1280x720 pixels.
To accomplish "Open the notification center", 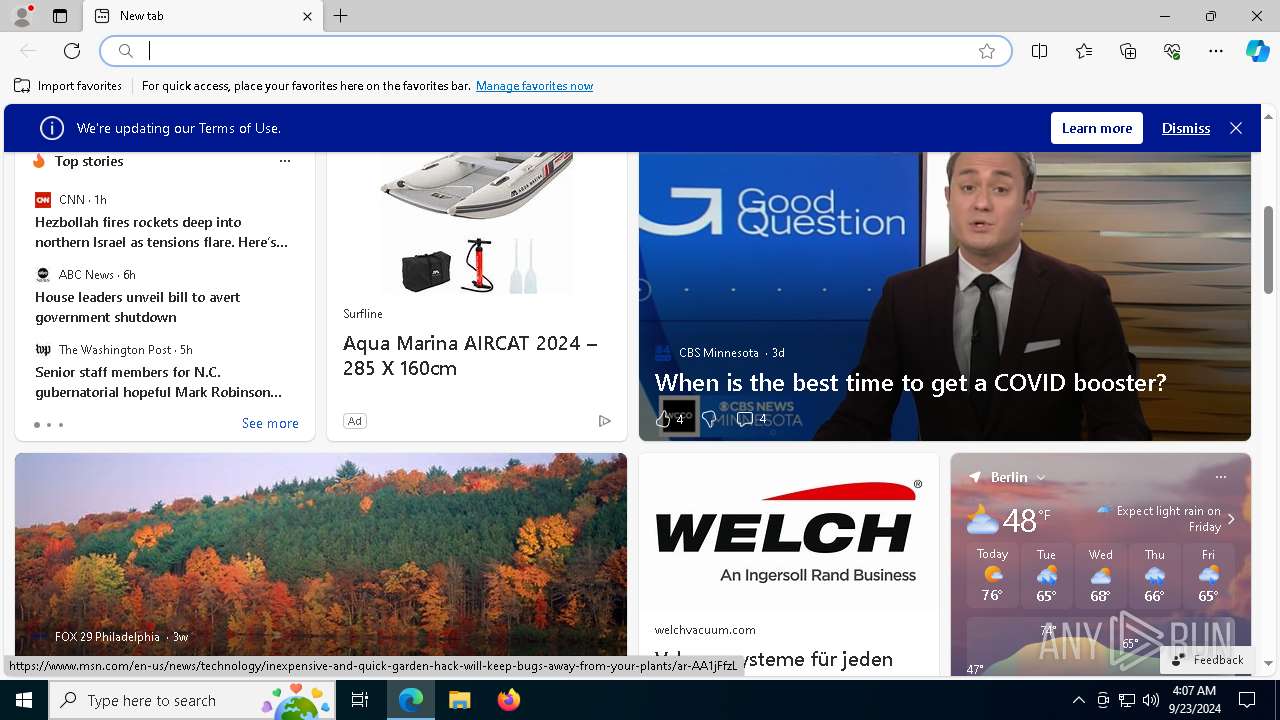I will click(1247, 700).
